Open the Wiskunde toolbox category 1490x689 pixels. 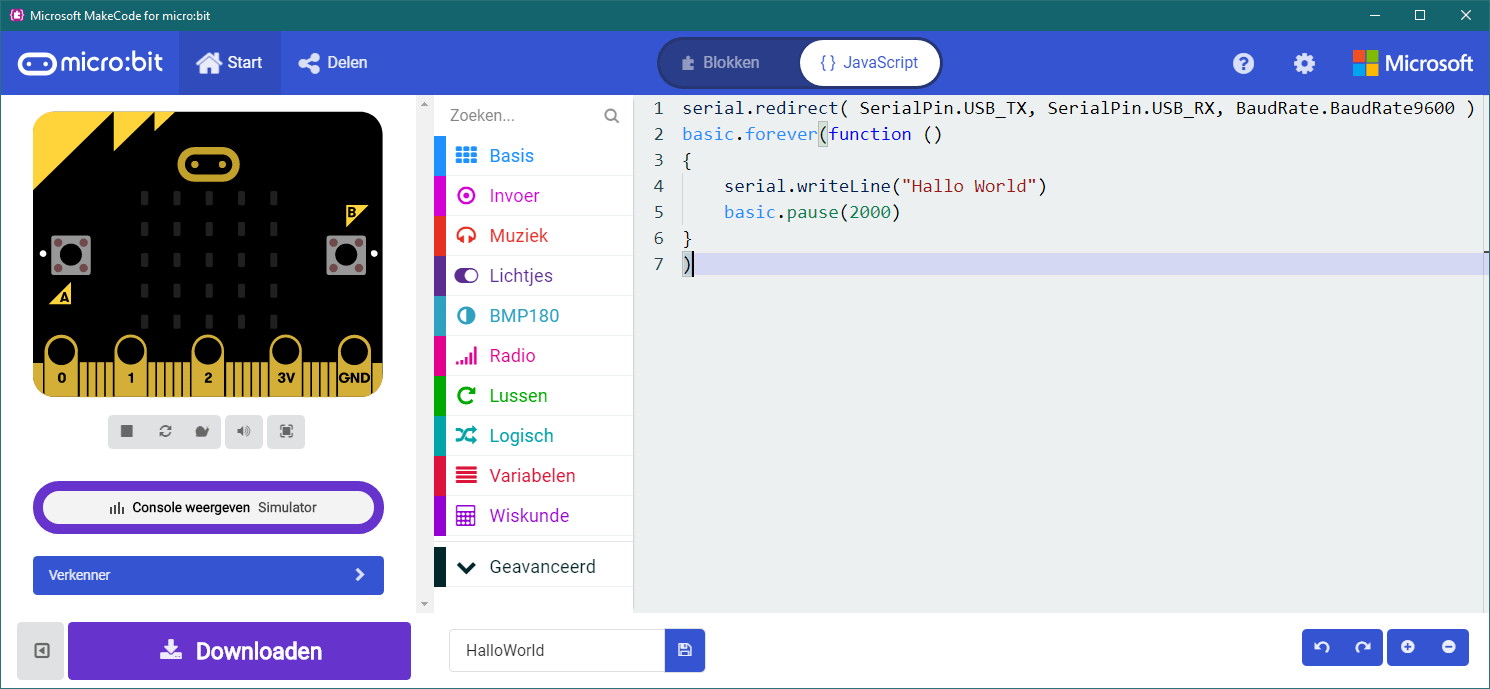point(533,516)
